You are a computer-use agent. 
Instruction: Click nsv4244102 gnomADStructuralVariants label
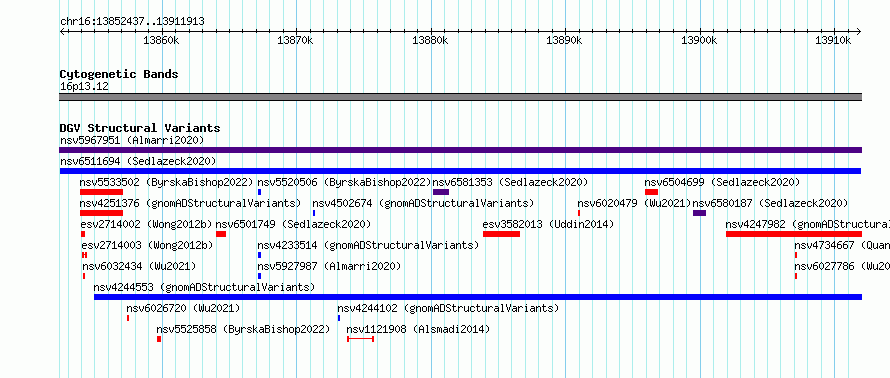[x=448, y=308]
